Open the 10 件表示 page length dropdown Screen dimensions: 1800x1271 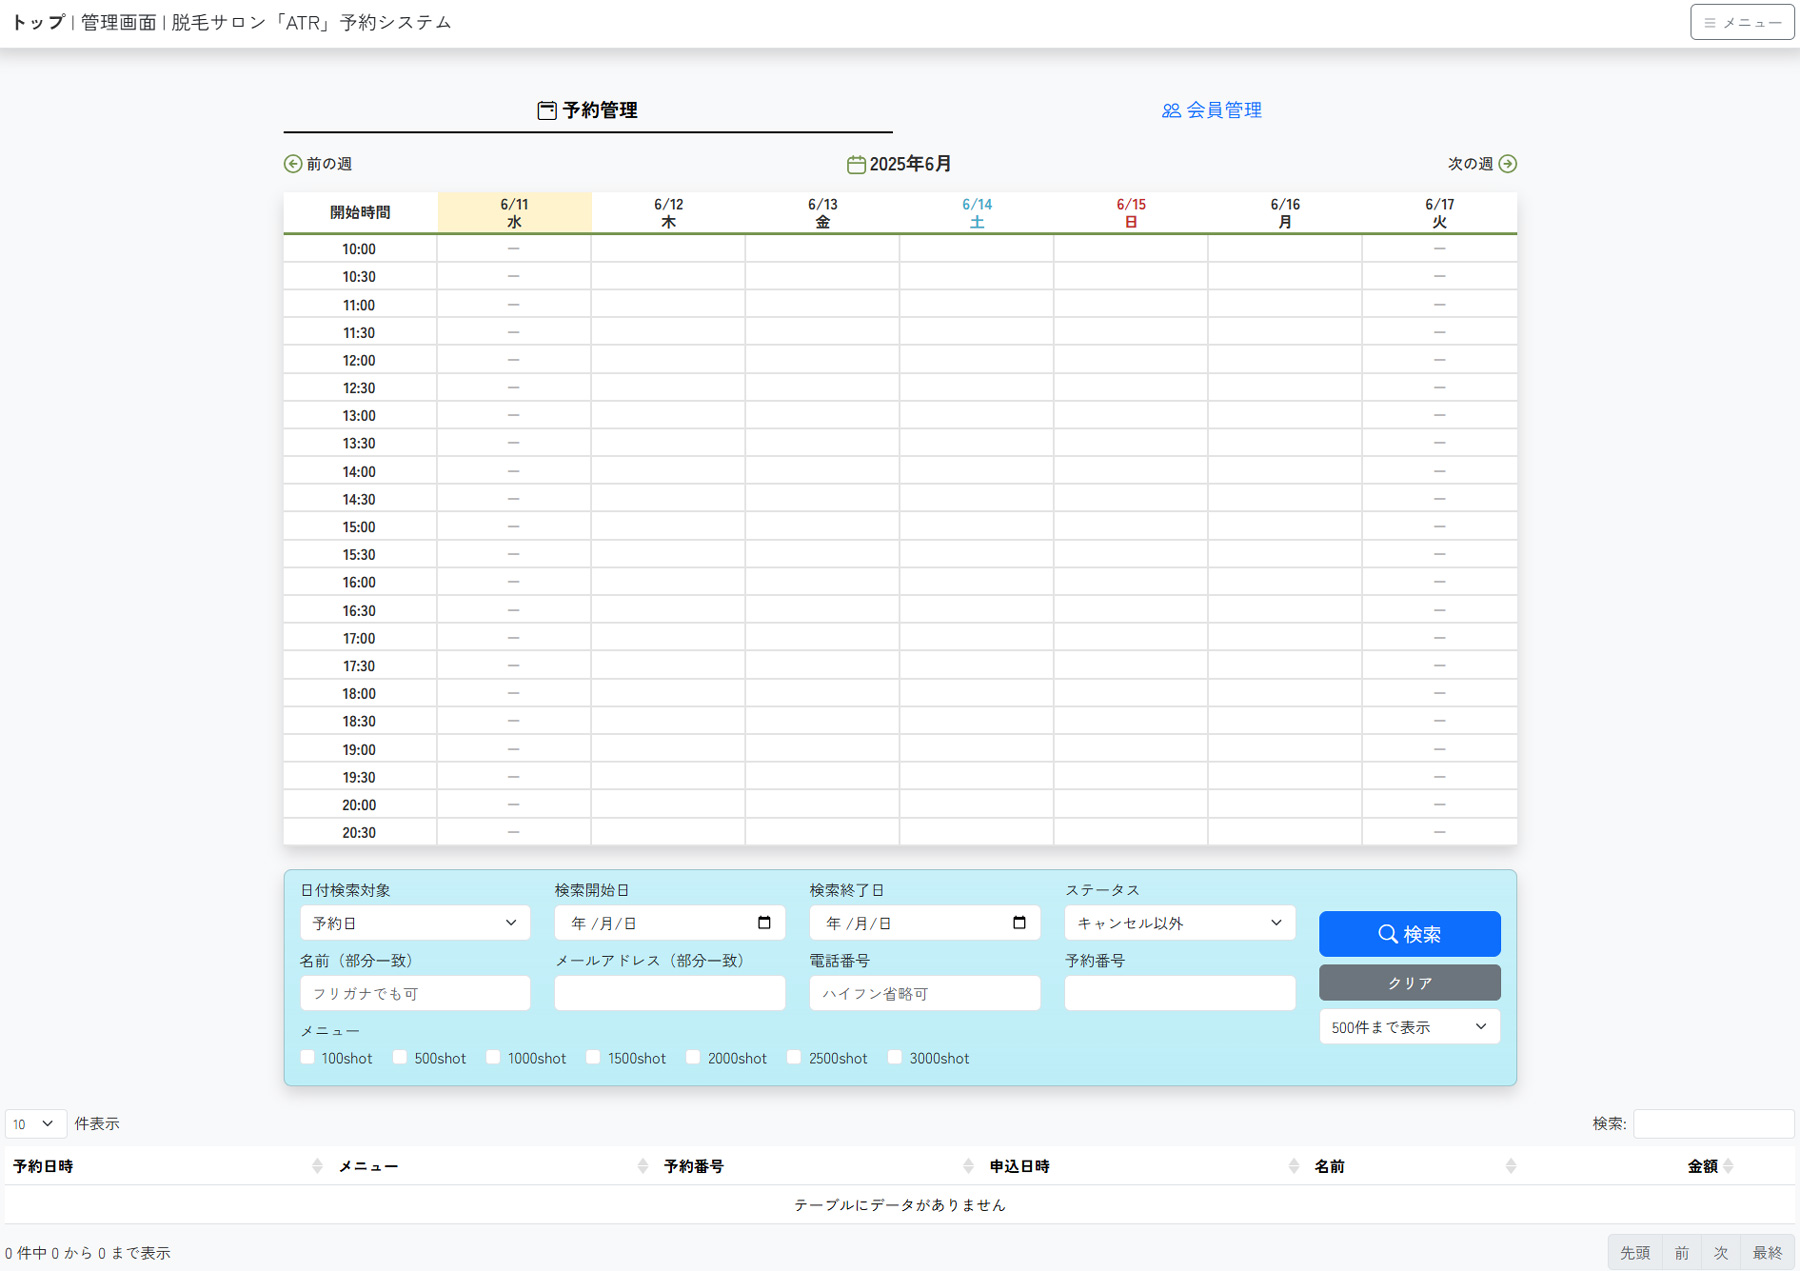point(35,1124)
